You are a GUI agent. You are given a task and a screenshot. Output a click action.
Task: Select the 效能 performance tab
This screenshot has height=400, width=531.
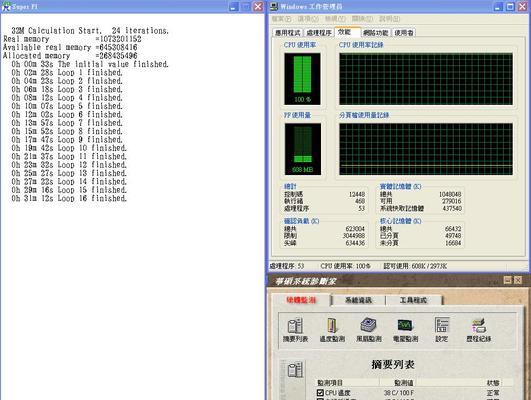coord(347,32)
